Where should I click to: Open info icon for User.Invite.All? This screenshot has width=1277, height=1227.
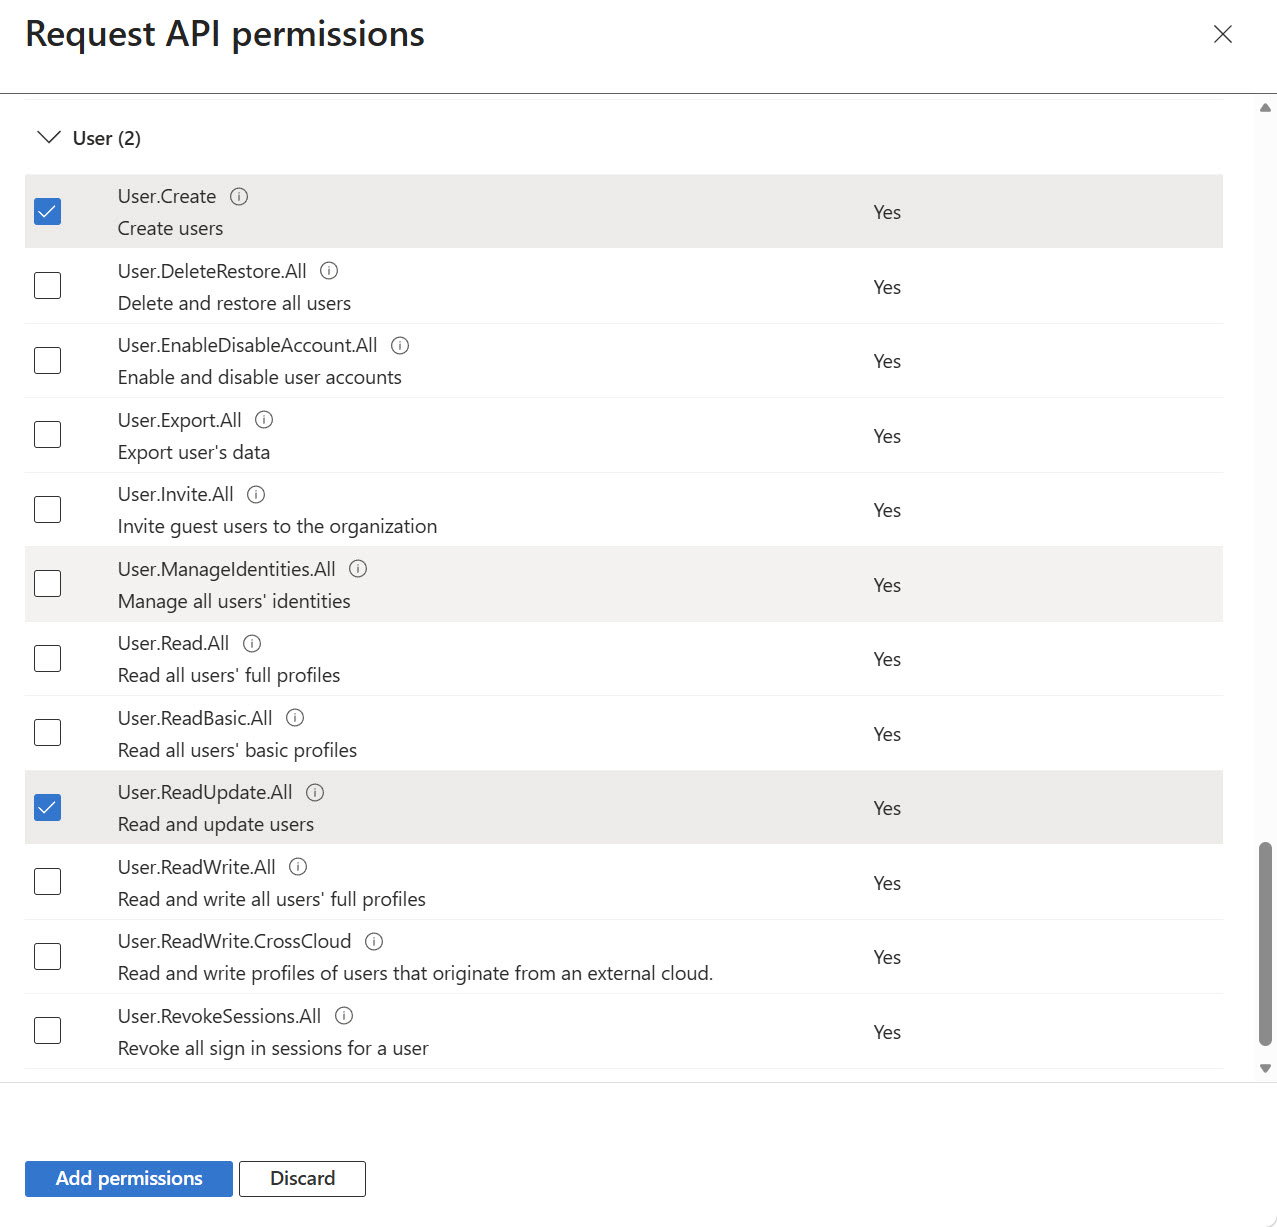256,495
